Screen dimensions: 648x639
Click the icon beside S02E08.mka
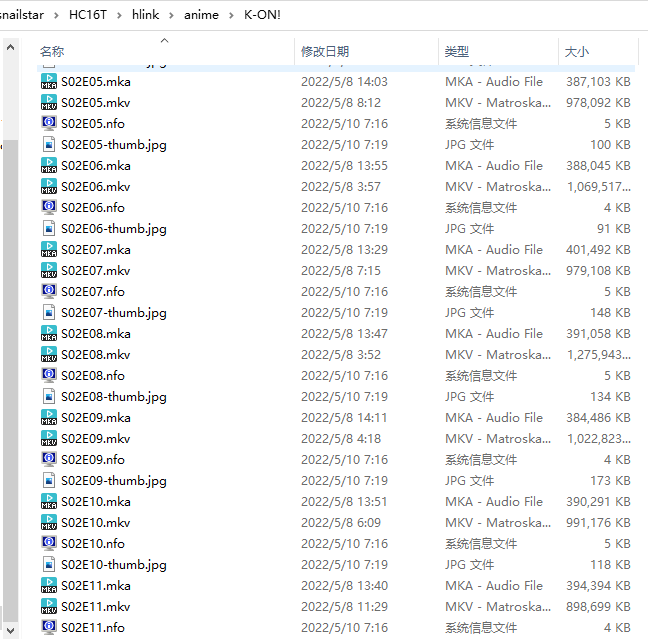point(49,334)
